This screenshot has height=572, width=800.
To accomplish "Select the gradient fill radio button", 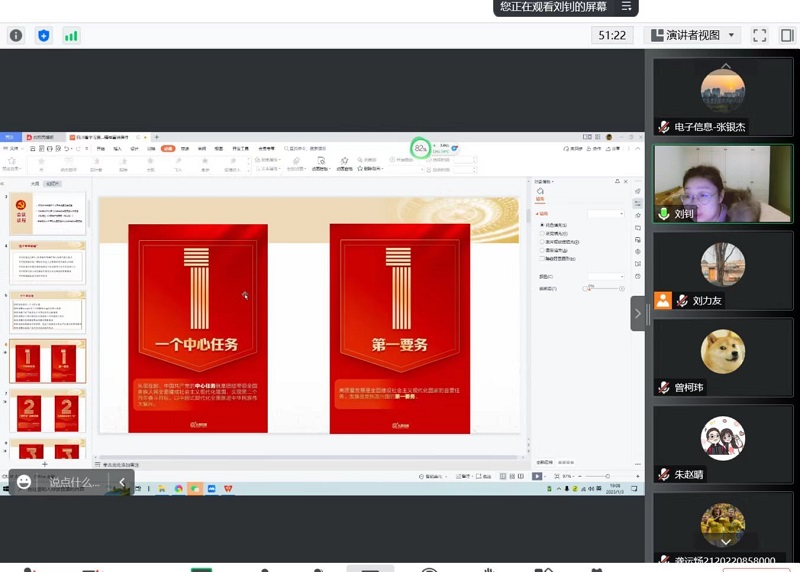I will (542, 234).
